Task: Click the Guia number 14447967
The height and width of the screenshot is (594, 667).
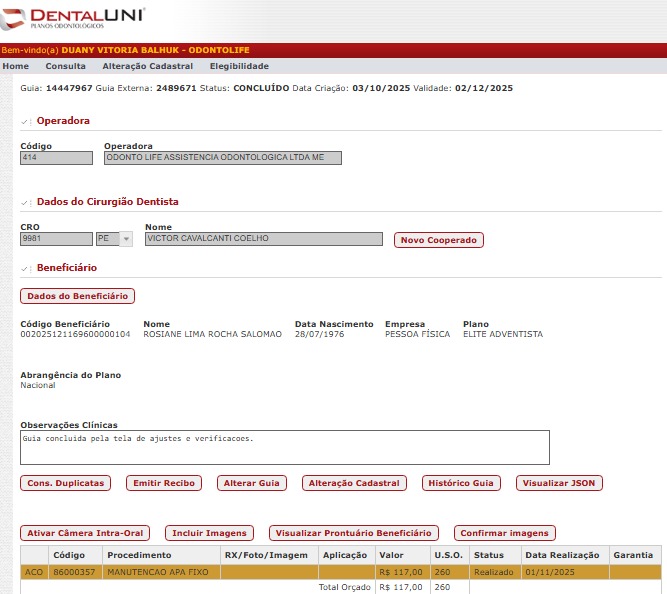Action: pos(69,89)
